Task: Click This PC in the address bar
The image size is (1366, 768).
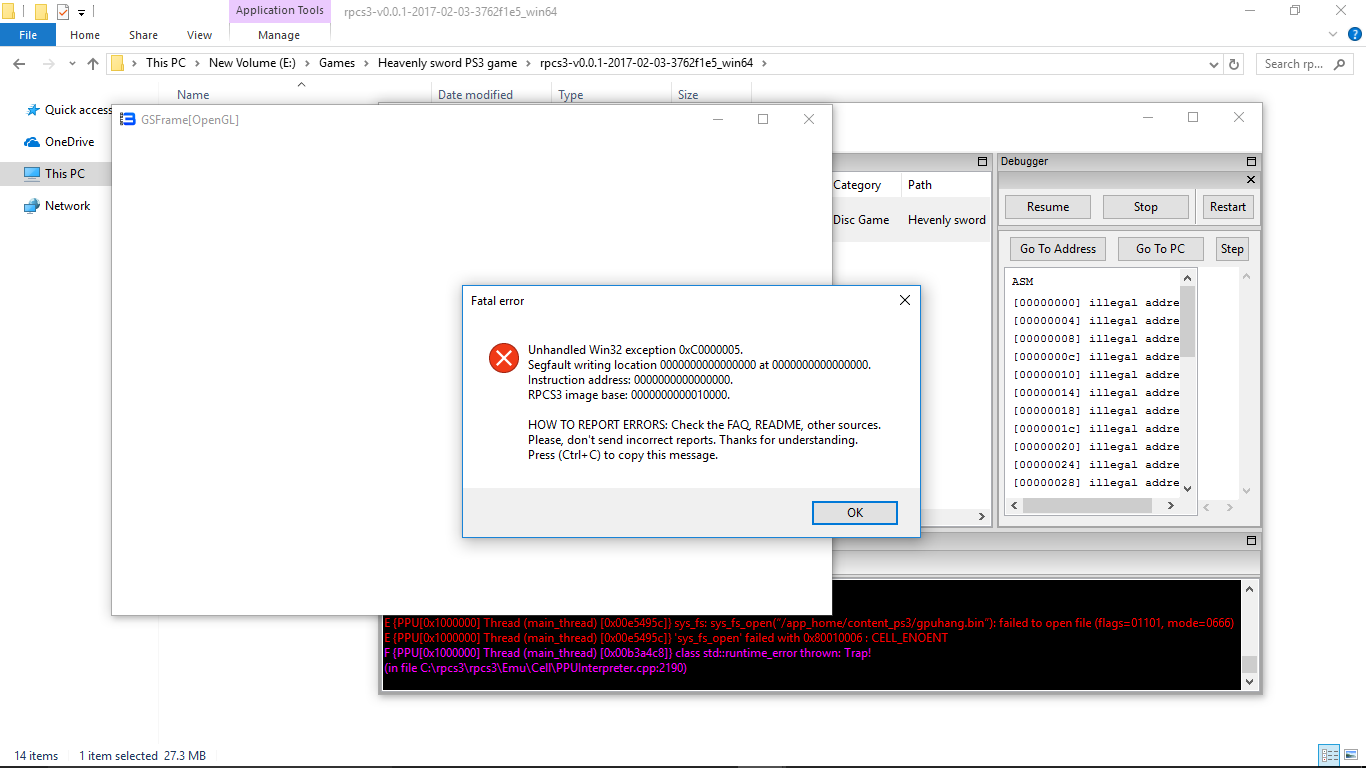Action: coord(165,63)
